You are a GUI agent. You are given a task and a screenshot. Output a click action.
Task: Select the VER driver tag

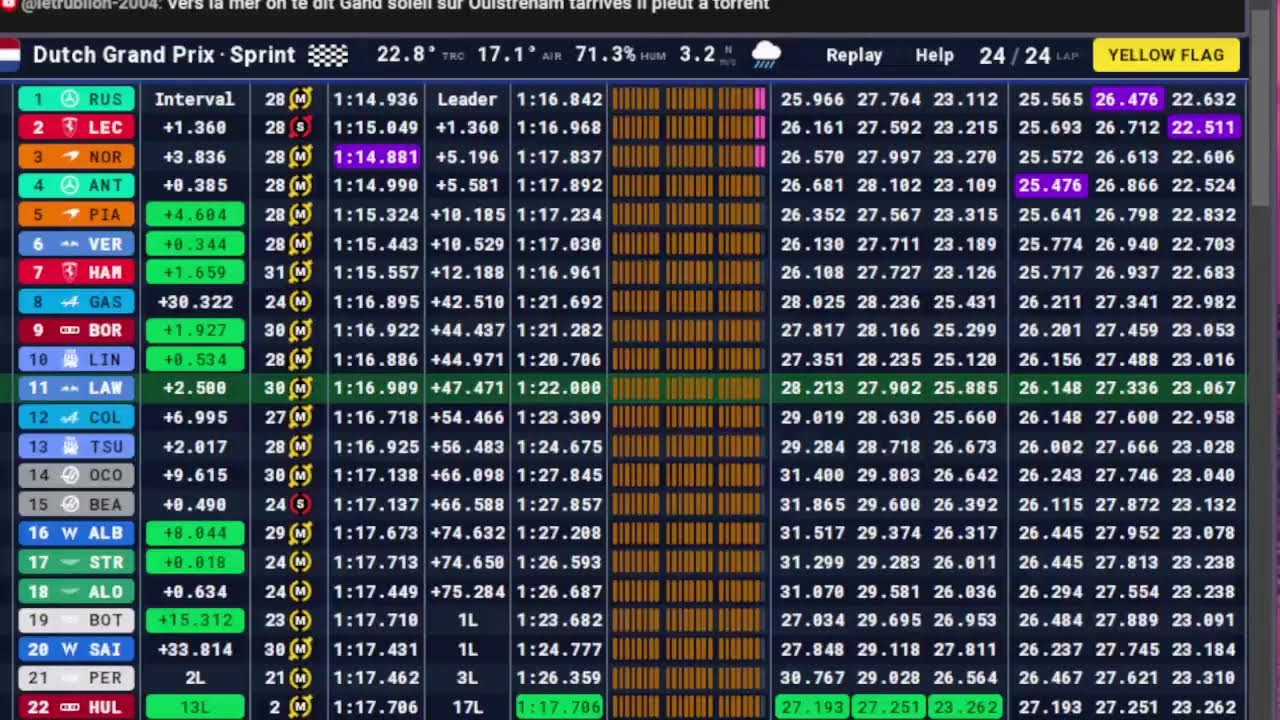pyautogui.click(x=77, y=244)
